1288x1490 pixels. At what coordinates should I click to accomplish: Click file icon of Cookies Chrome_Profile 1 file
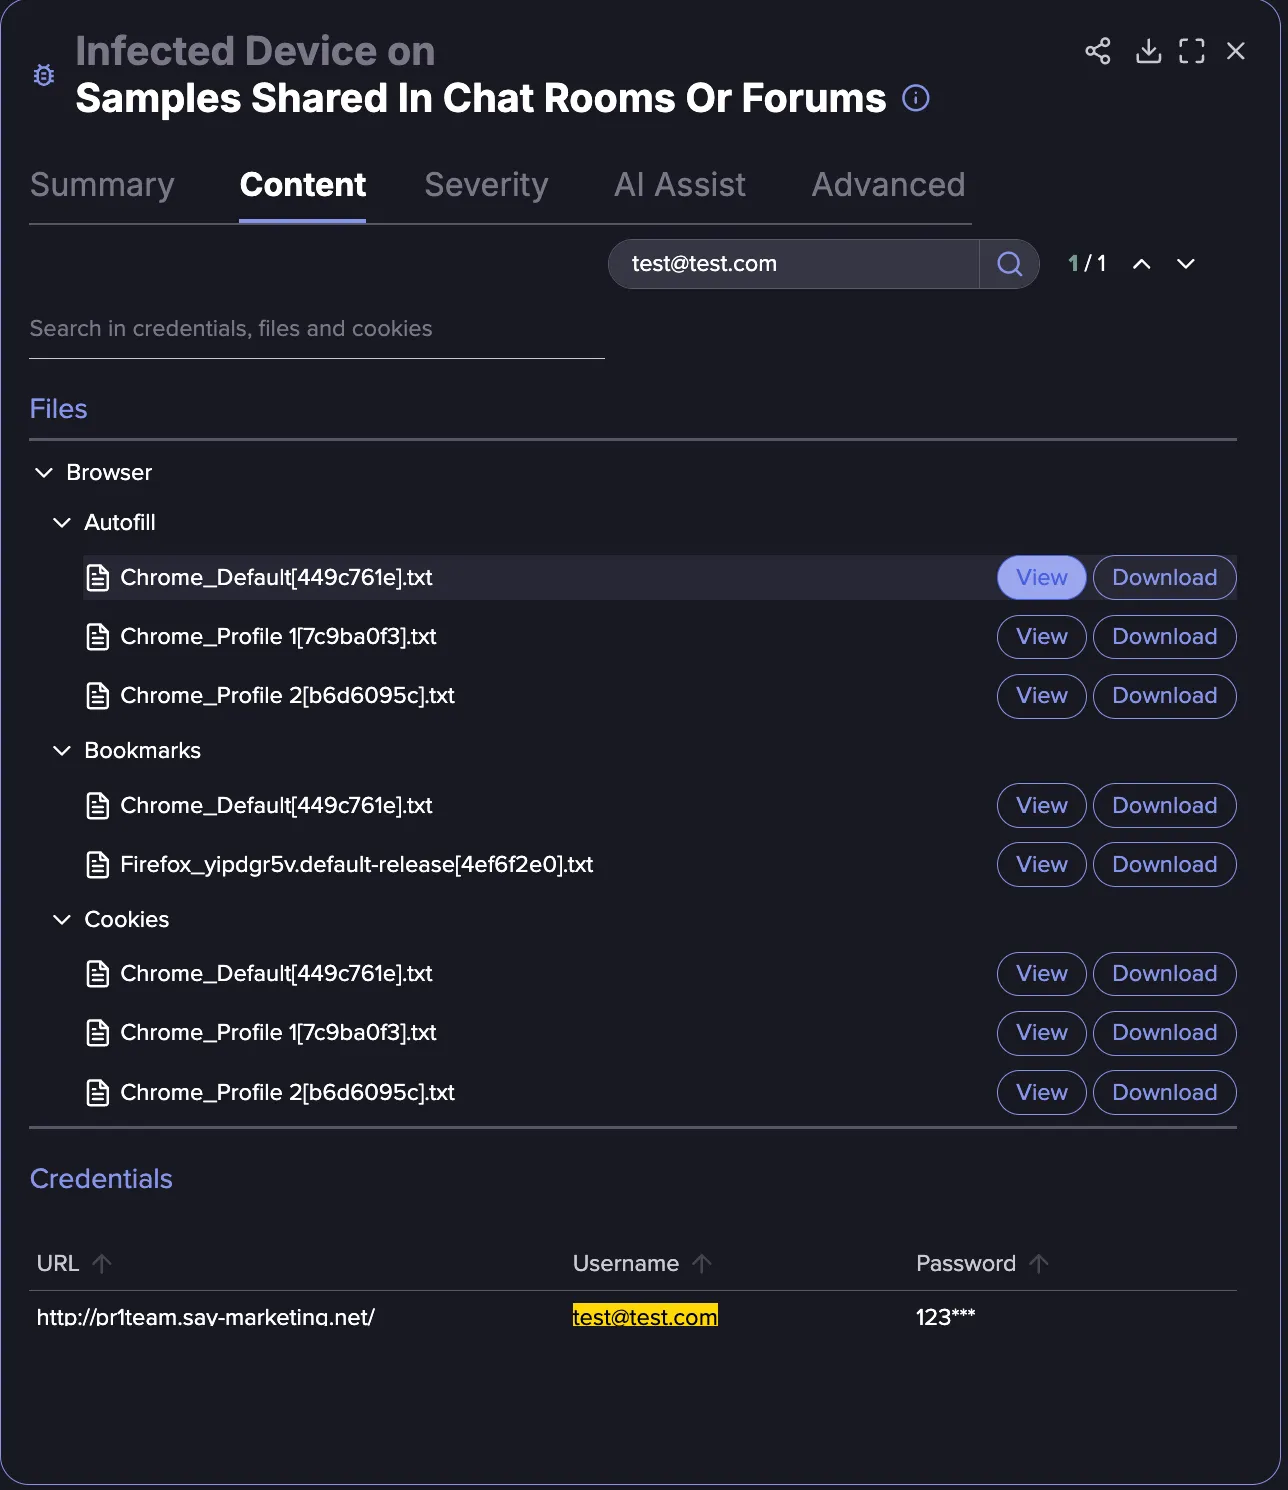point(98,1033)
